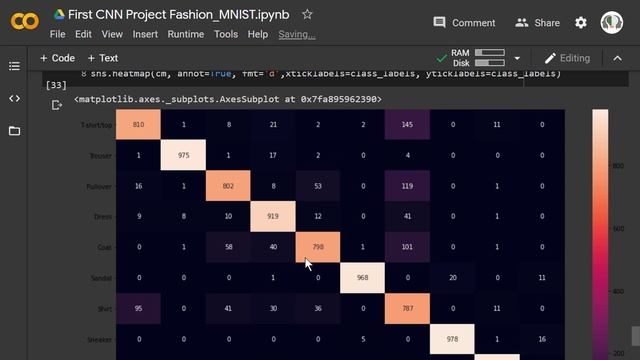
Task: Click heatmap cell with value 975
Action: (183, 155)
